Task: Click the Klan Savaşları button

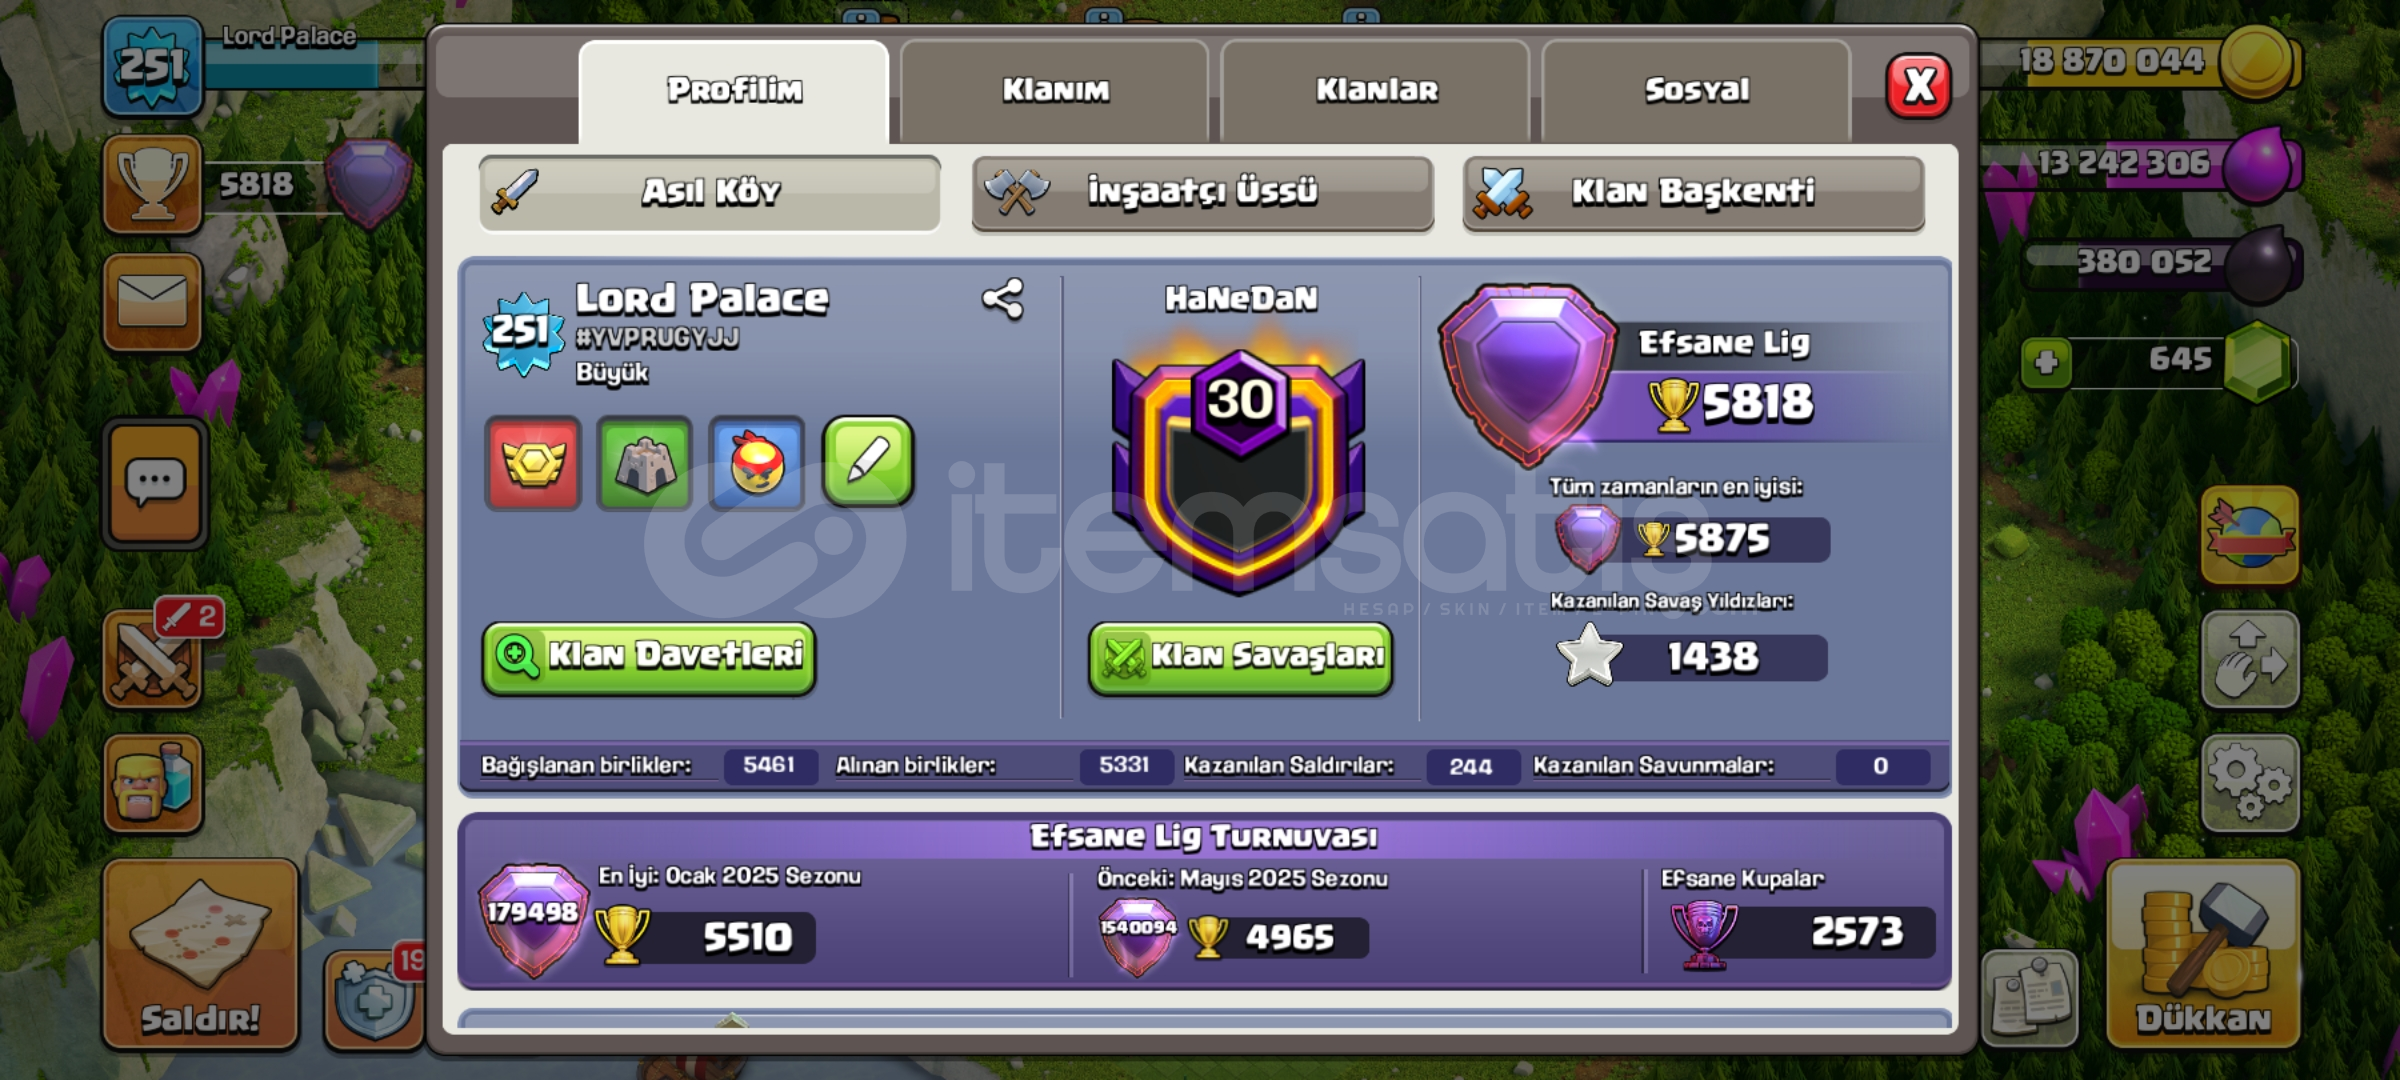Action: tap(1240, 657)
